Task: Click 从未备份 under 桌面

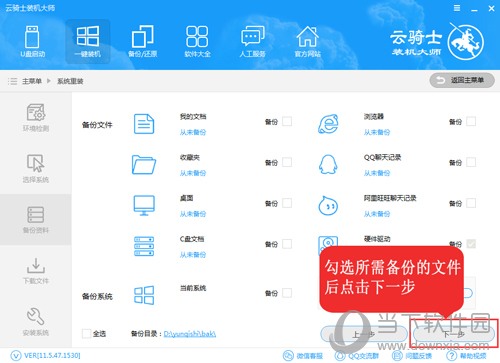Action: [x=193, y=214]
